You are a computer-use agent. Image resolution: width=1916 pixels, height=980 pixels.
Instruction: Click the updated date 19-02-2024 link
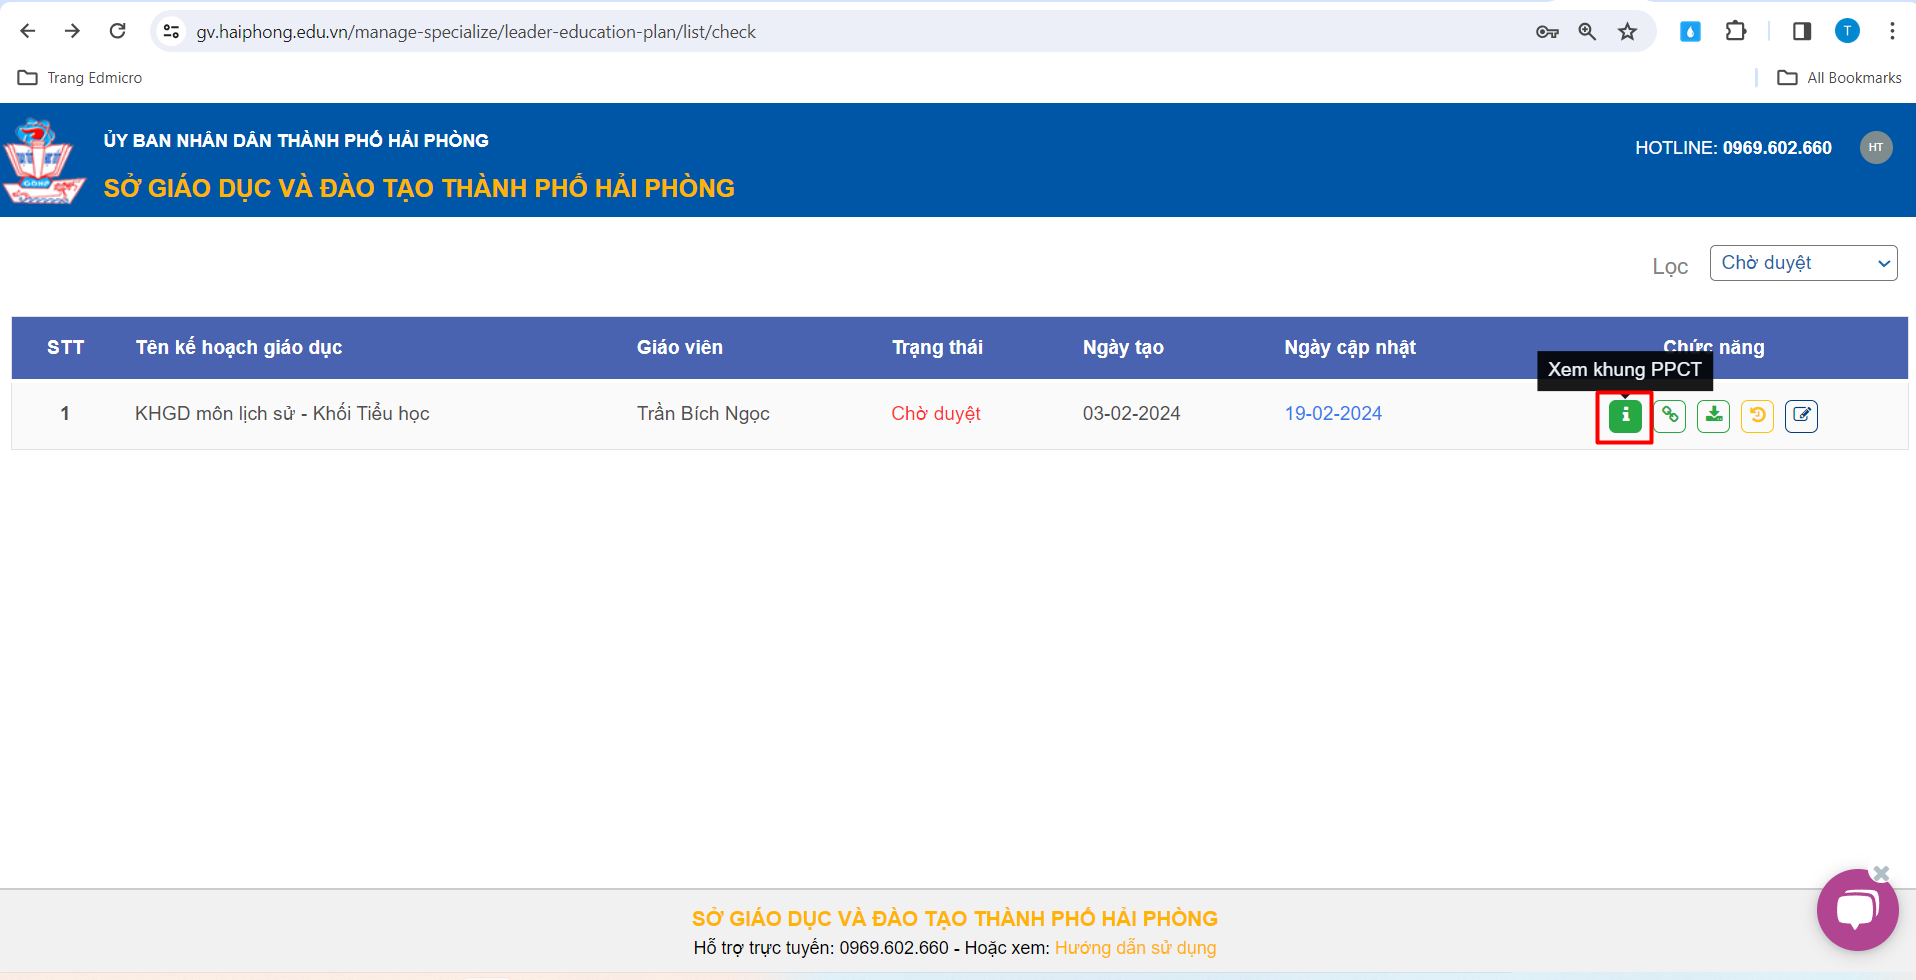click(1333, 413)
